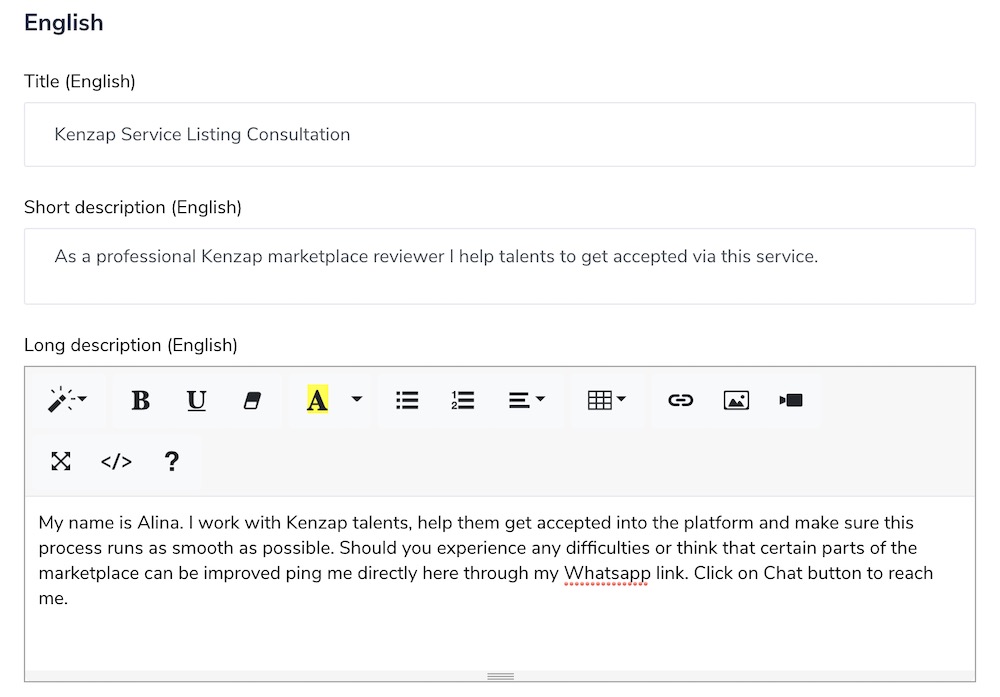Toggle bold formatting
The width and height of the screenshot is (1000, 697).
(140, 400)
